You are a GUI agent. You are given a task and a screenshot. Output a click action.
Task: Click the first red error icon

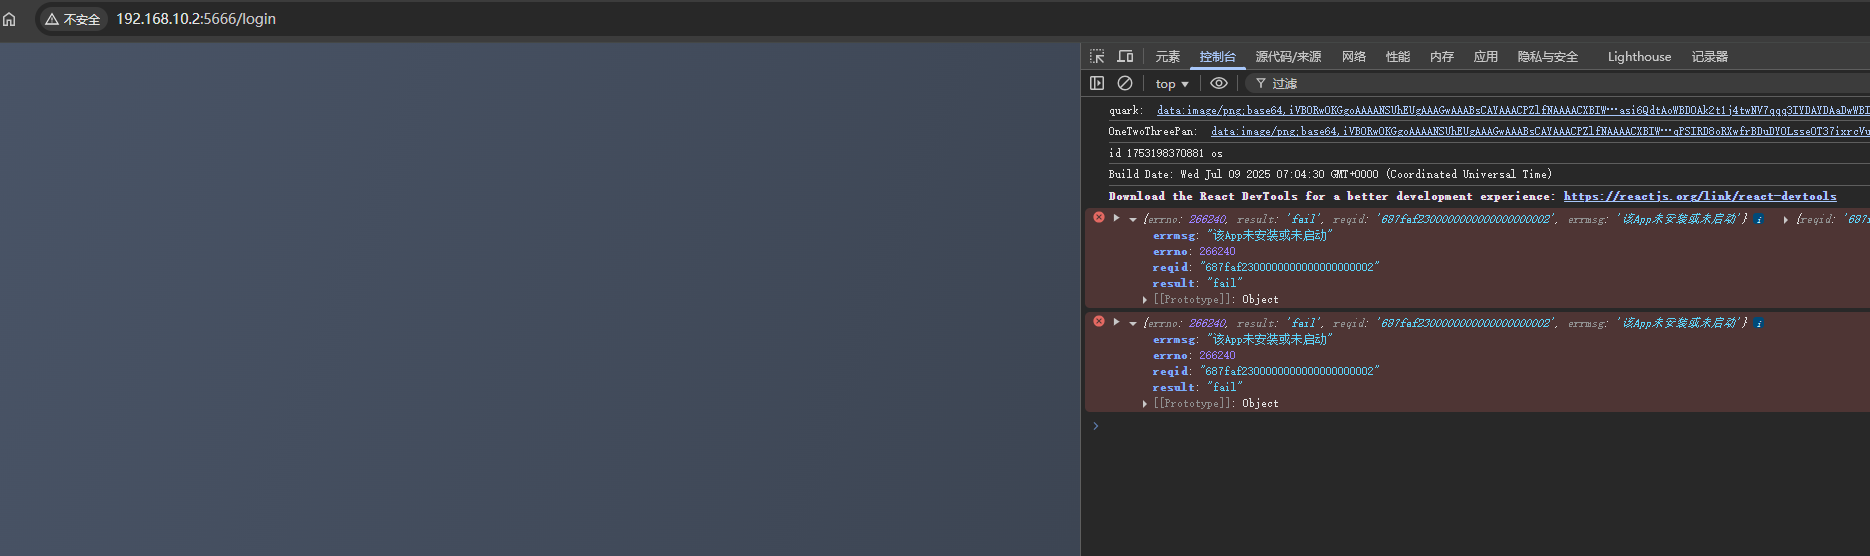[x=1099, y=217]
